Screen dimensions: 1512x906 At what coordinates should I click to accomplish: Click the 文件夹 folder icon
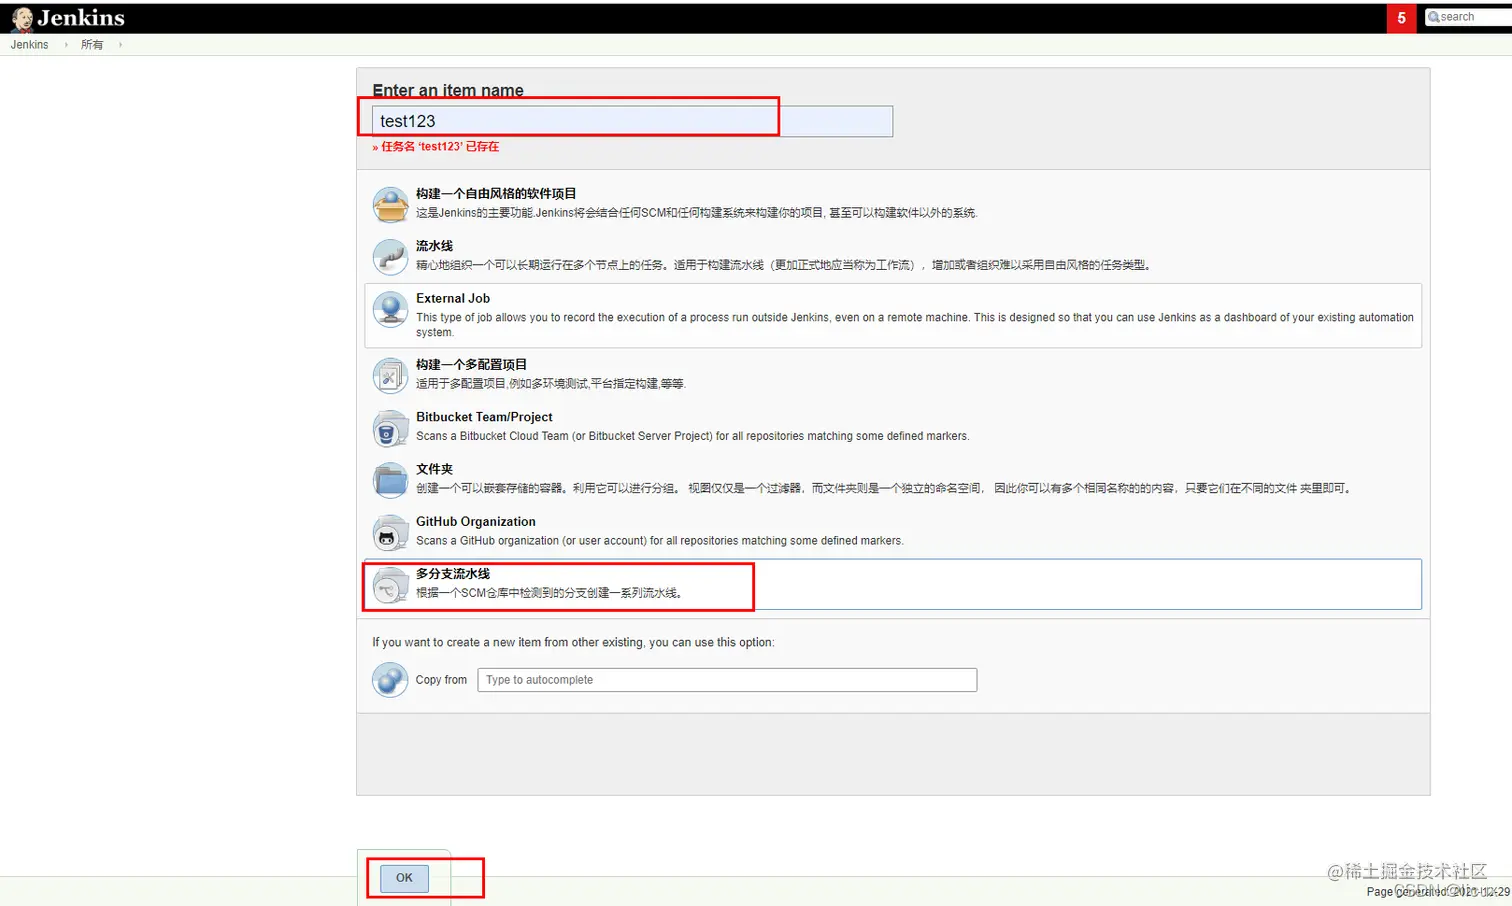pyautogui.click(x=390, y=480)
